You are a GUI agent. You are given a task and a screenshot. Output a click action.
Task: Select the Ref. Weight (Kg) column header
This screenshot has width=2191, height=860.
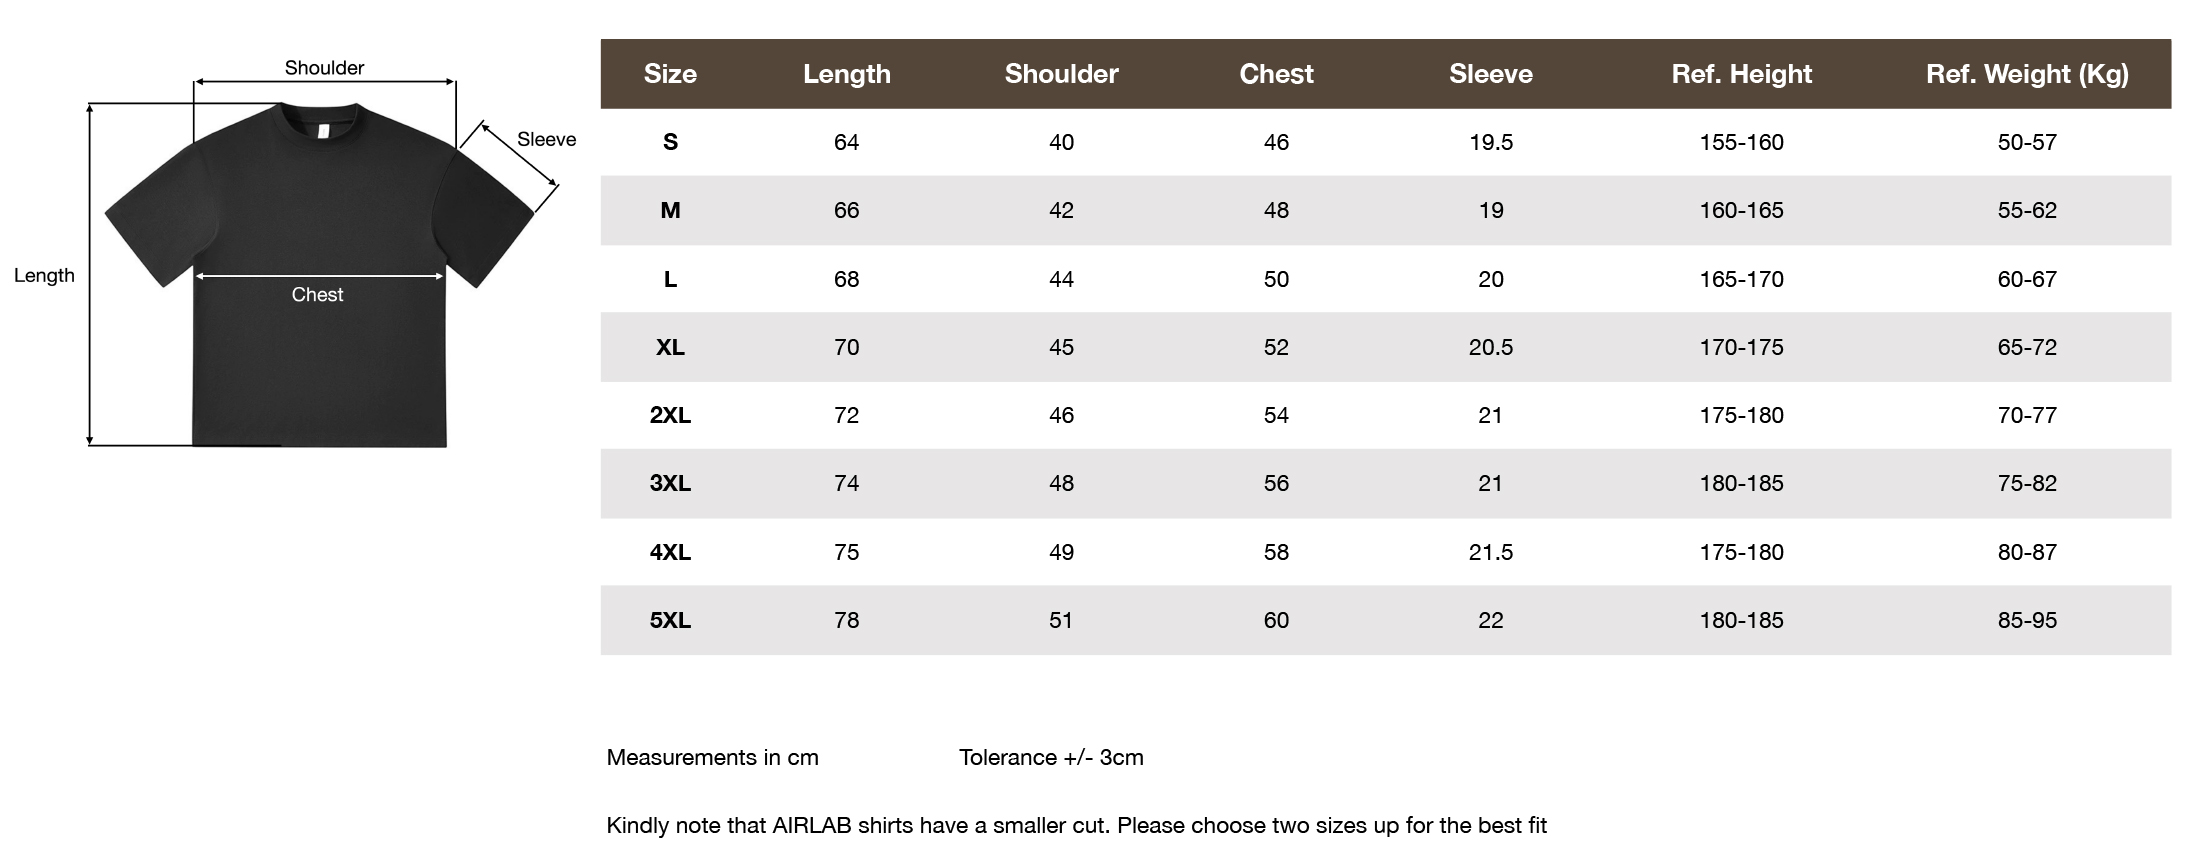pos(2027,74)
